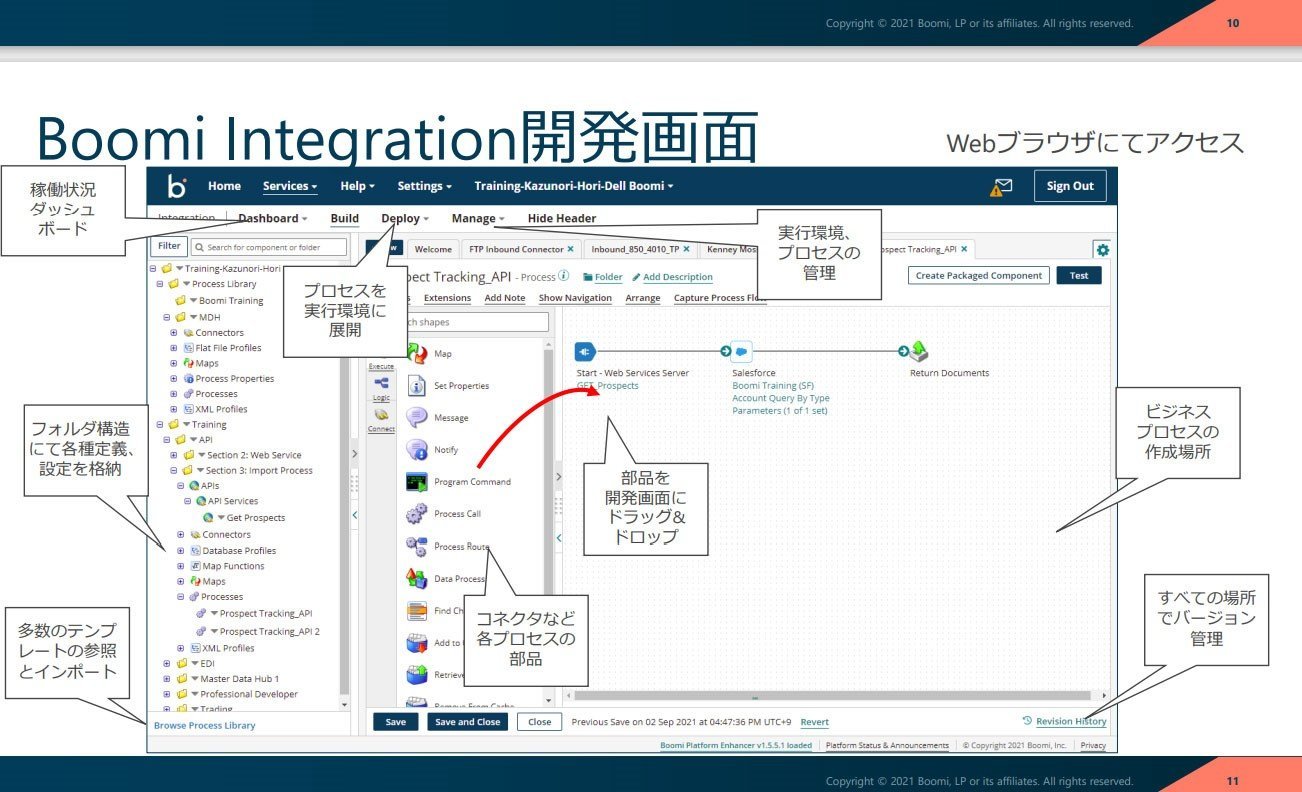Open Browse Process Library link
The width and height of the screenshot is (1302, 792).
(x=204, y=725)
